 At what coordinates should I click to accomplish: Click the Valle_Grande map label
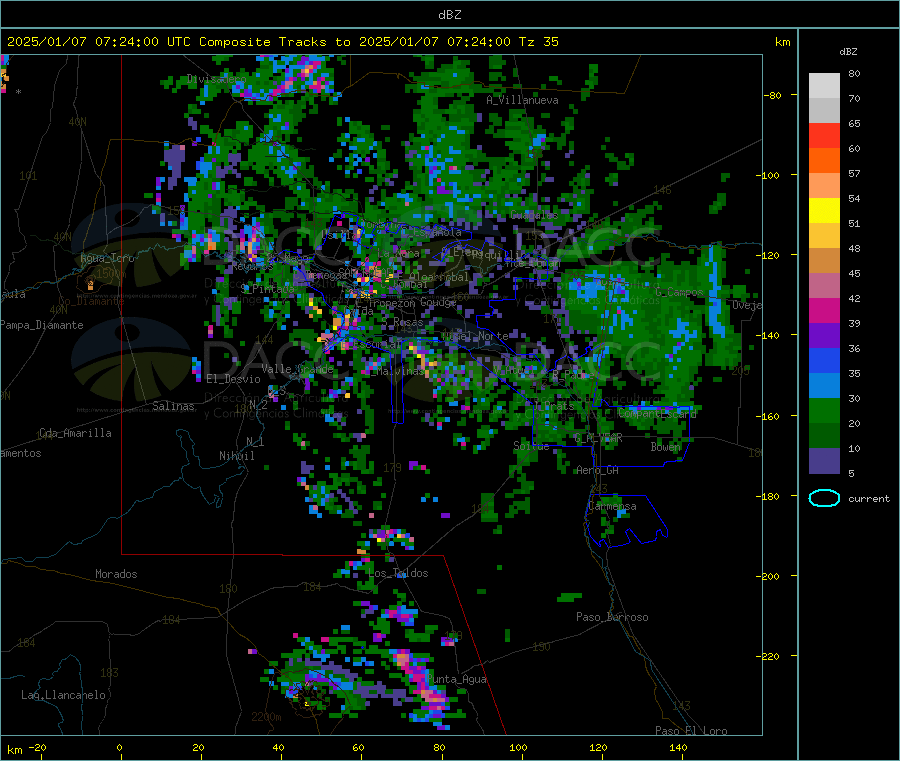tap(297, 369)
